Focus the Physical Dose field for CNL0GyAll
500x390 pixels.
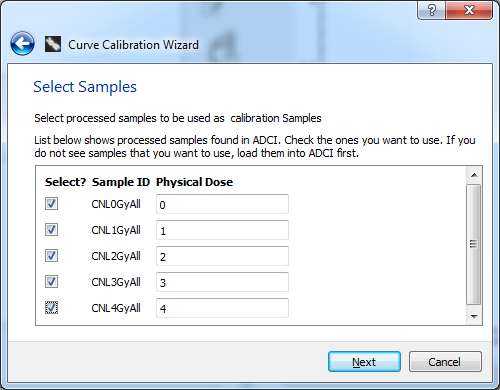point(222,204)
